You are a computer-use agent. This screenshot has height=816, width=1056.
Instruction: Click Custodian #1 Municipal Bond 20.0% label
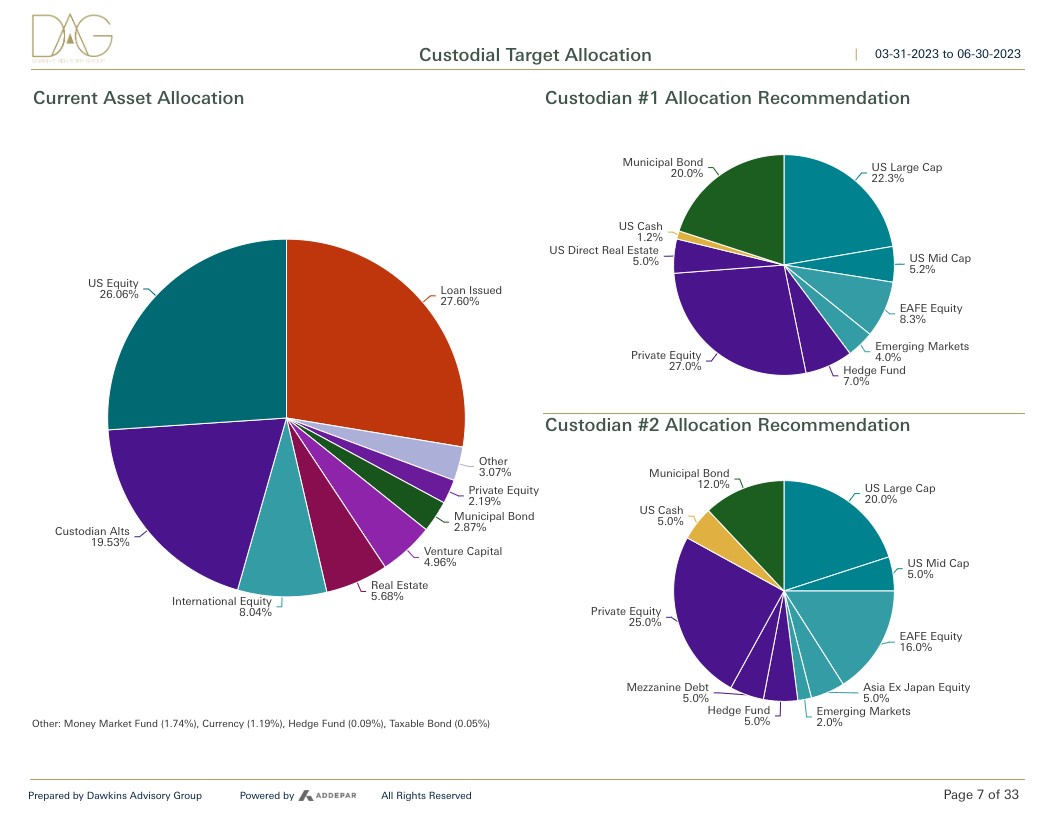click(663, 167)
